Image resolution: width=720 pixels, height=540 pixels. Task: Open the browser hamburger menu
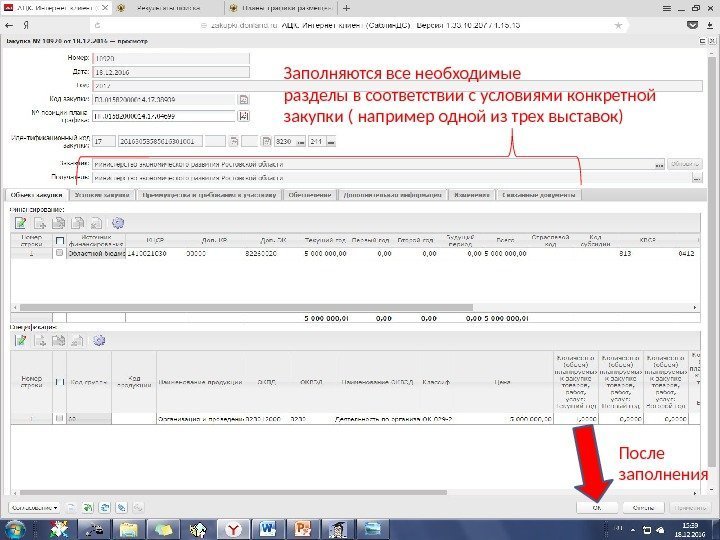pyautogui.click(x=667, y=8)
